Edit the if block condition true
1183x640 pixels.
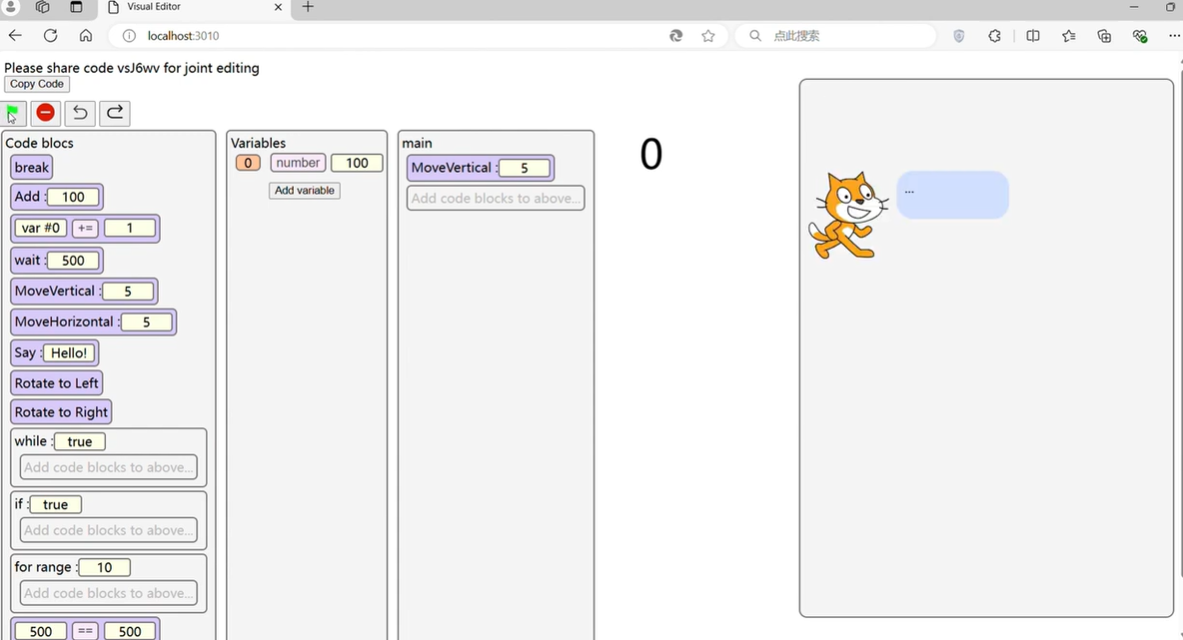(x=55, y=505)
